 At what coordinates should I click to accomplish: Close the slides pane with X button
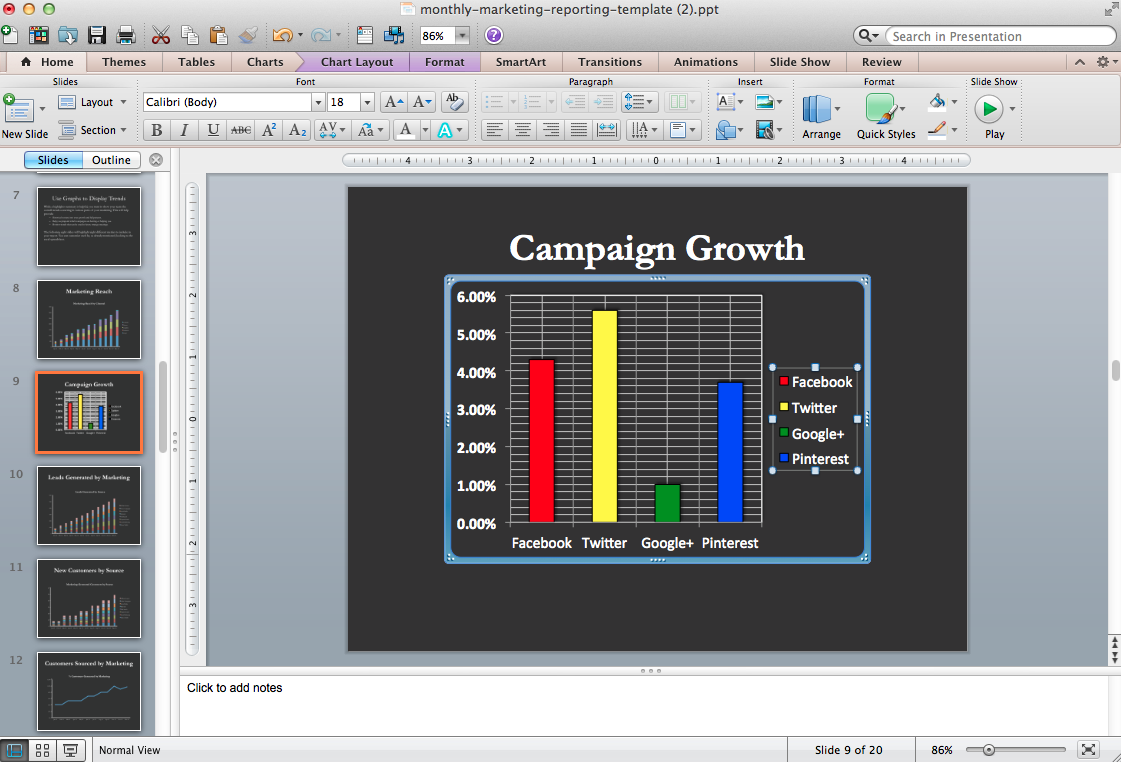[x=156, y=160]
